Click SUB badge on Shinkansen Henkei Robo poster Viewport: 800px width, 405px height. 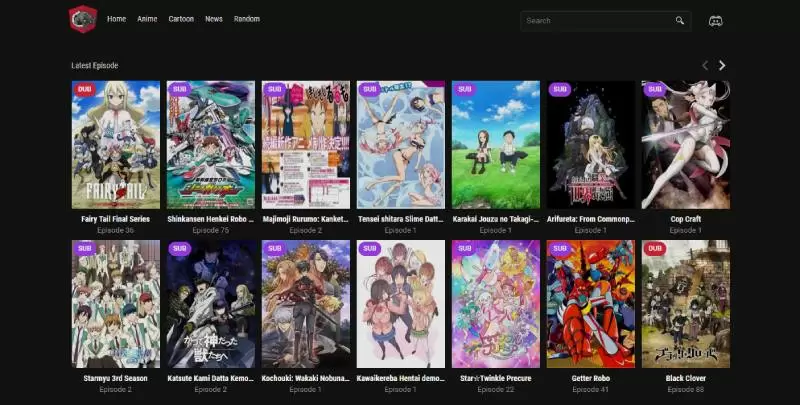180,89
